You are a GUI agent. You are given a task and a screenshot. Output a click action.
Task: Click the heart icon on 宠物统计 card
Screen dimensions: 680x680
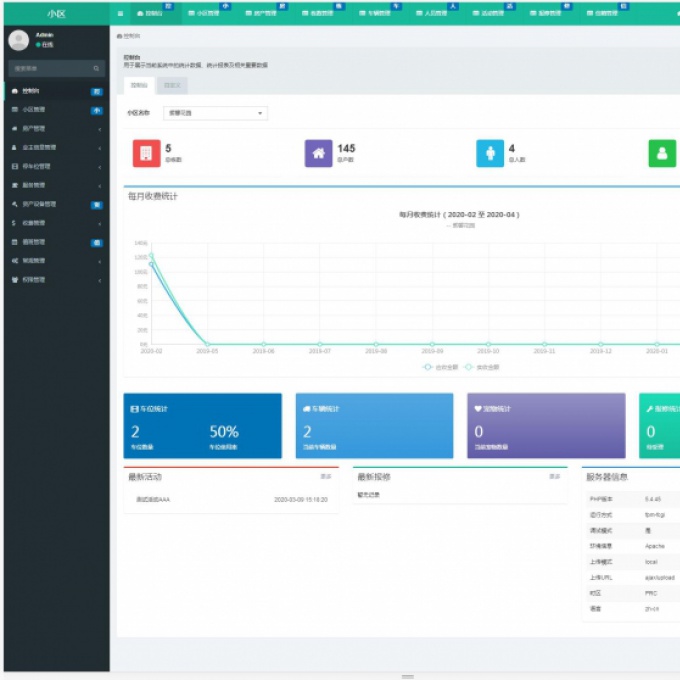pyautogui.click(x=478, y=409)
